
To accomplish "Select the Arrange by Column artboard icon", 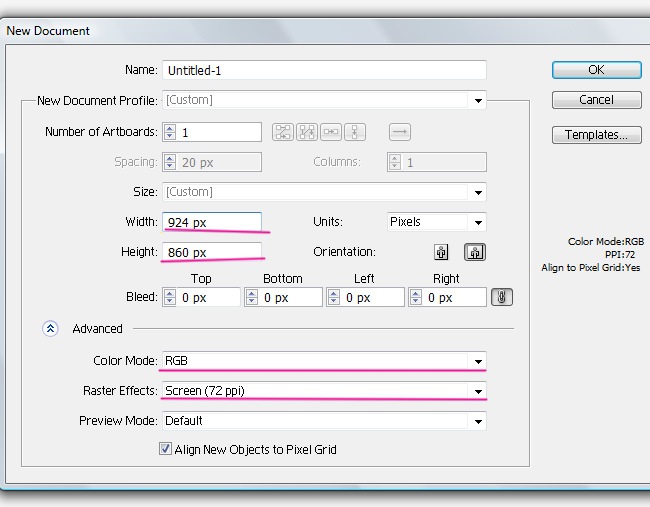I will click(x=356, y=132).
